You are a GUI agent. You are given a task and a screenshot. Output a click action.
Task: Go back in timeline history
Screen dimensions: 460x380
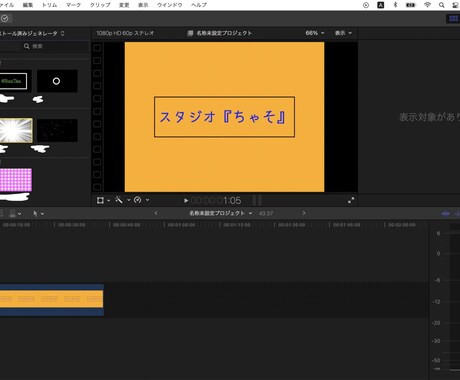coord(156,213)
